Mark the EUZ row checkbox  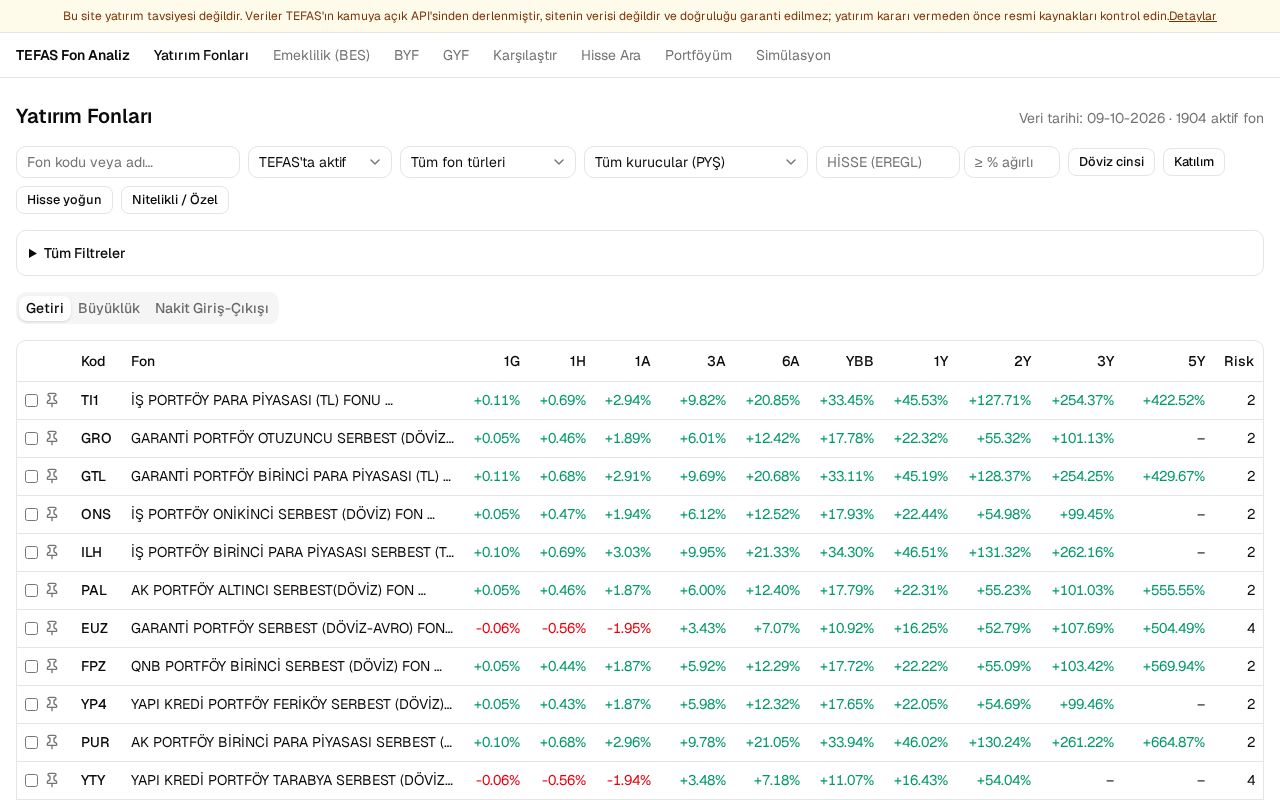pos(31,628)
